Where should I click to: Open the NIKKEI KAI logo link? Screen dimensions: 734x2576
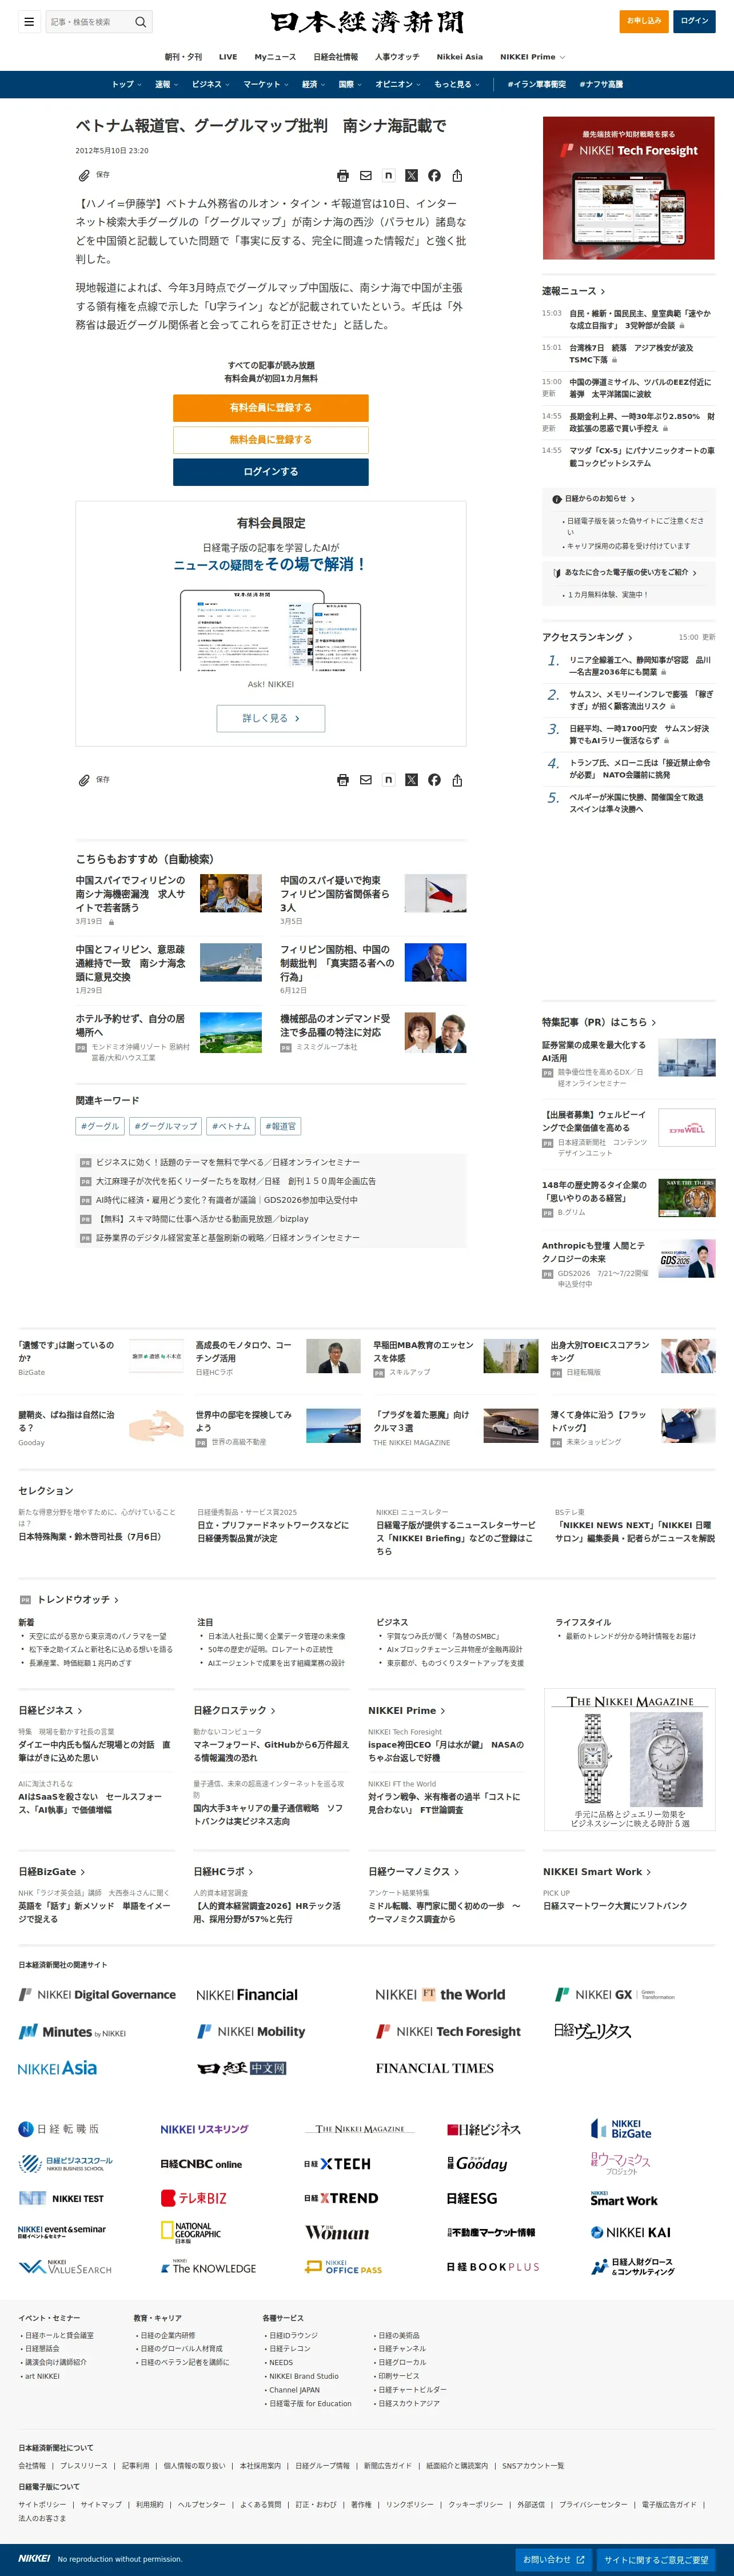coord(631,2232)
